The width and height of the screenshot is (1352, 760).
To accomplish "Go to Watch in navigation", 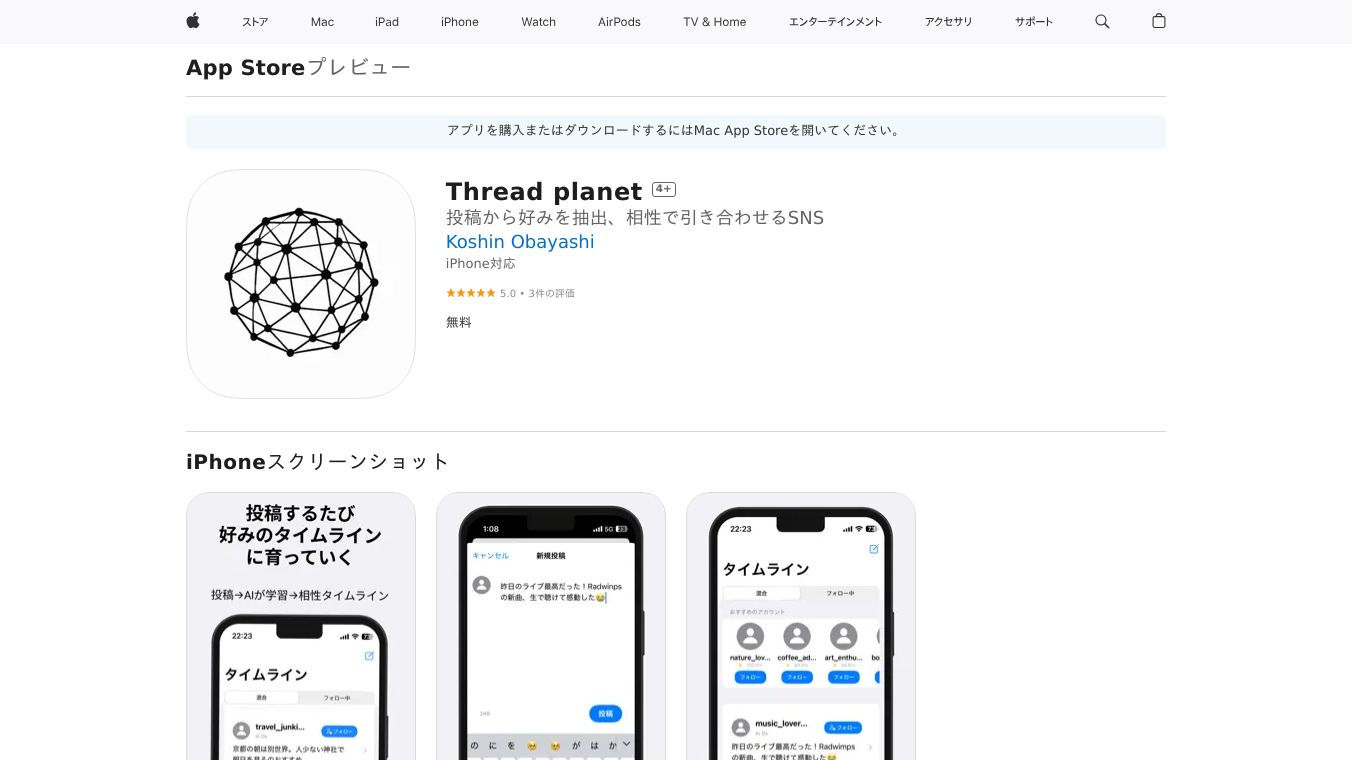I will point(538,22).
